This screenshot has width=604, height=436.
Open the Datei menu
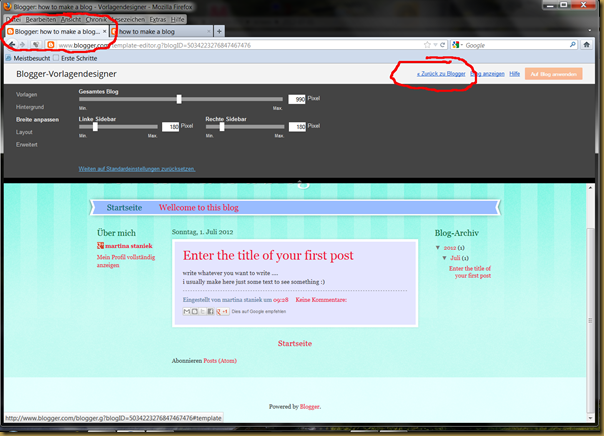tap(13, 19)
